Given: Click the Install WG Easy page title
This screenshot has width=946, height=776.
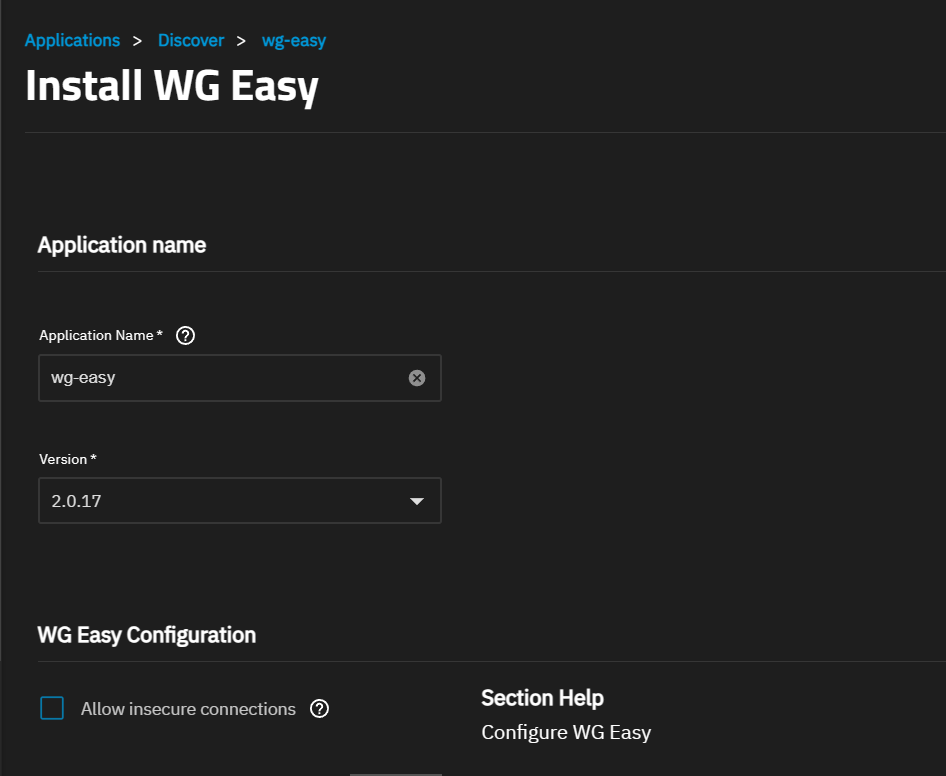Looking at the screenshot, I should coord(171,86).
